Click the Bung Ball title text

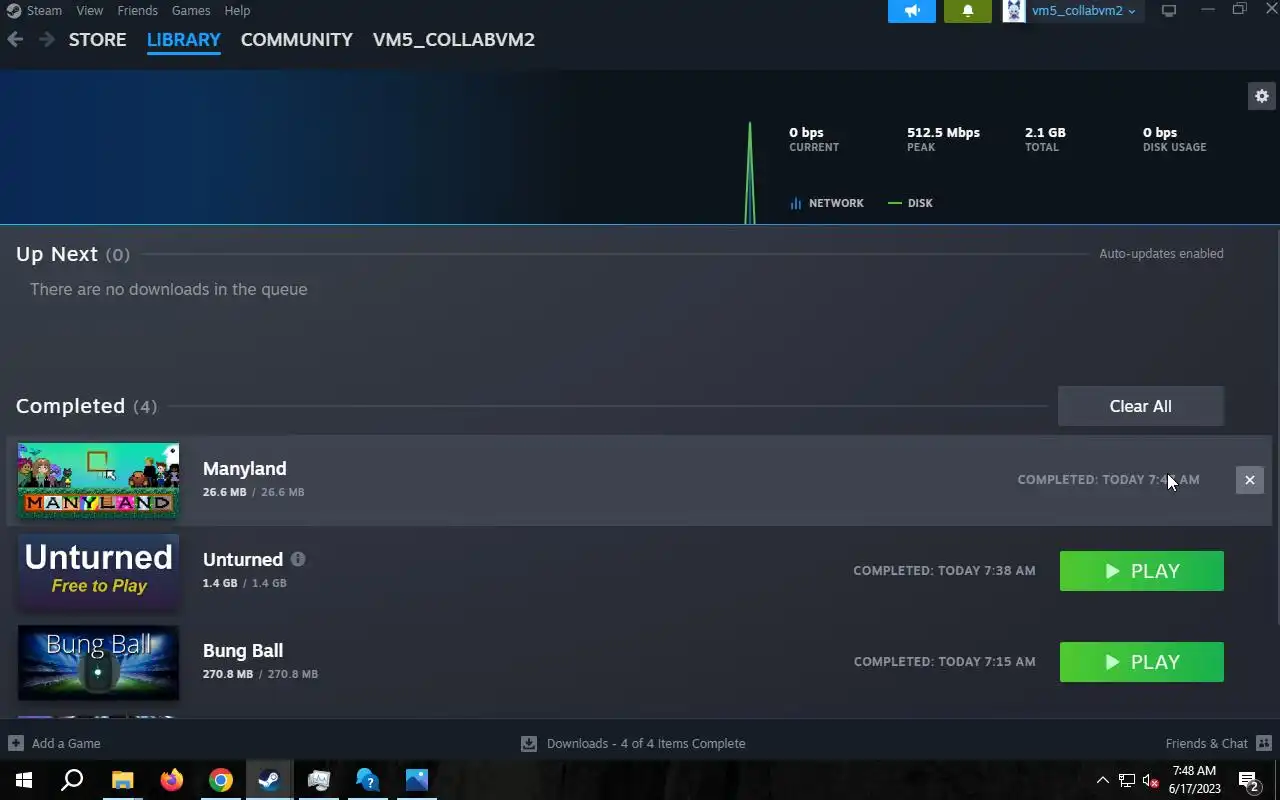tap(243, 650)
